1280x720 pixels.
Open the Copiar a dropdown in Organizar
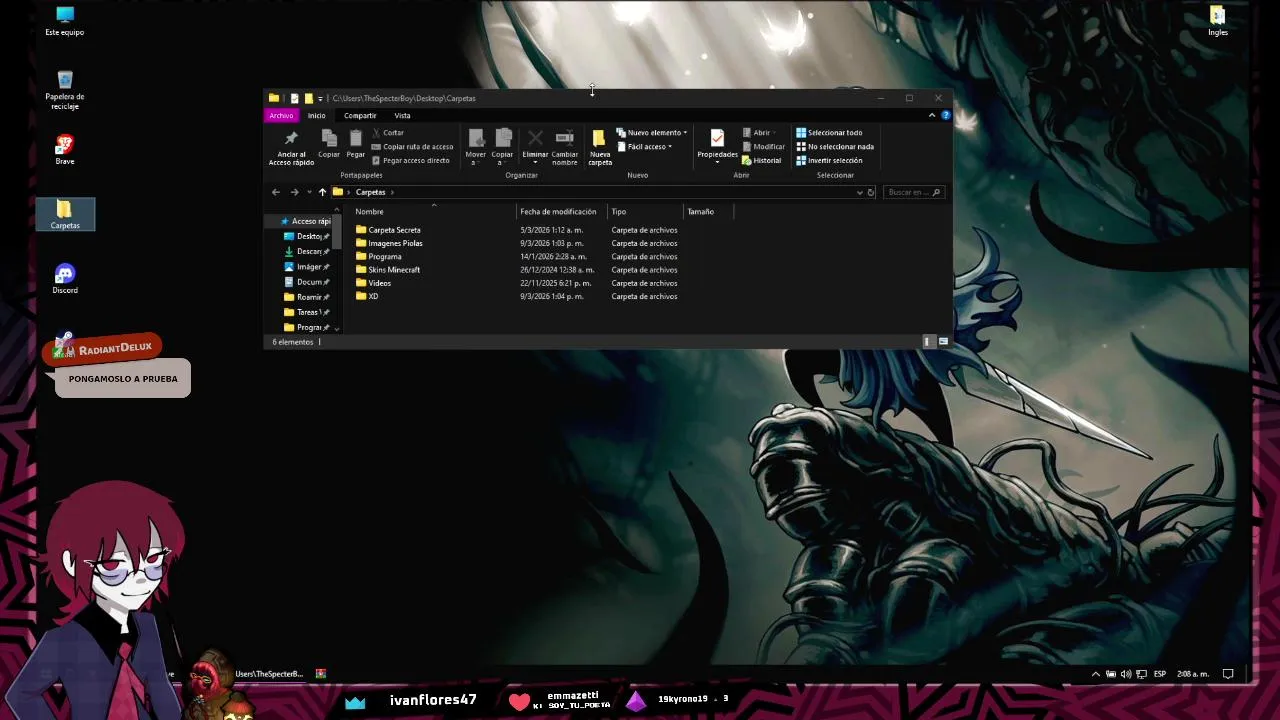tap(503, 147)
